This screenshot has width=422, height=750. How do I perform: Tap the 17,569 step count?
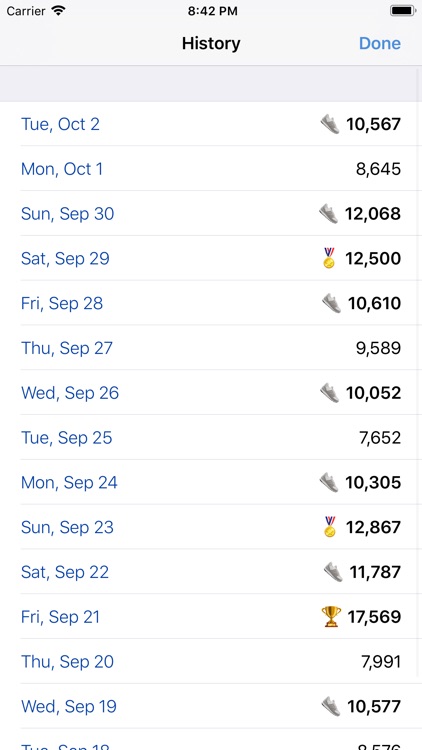tap(374, 617)
